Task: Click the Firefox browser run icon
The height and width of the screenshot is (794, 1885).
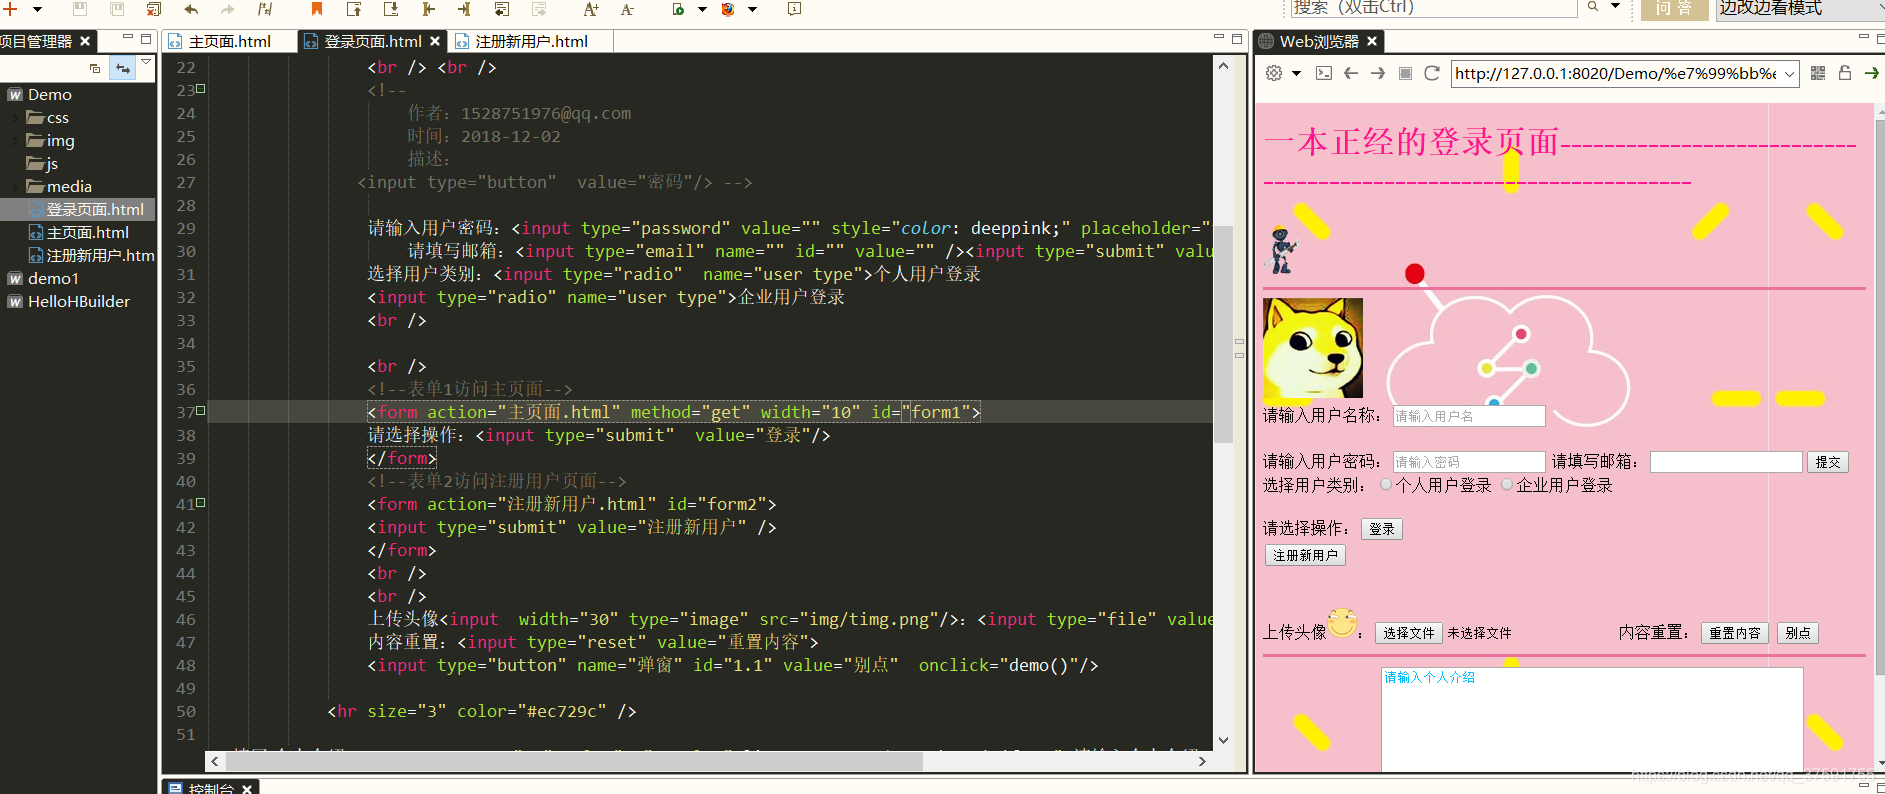Action: pyautogui.click(x=728, y=9)
